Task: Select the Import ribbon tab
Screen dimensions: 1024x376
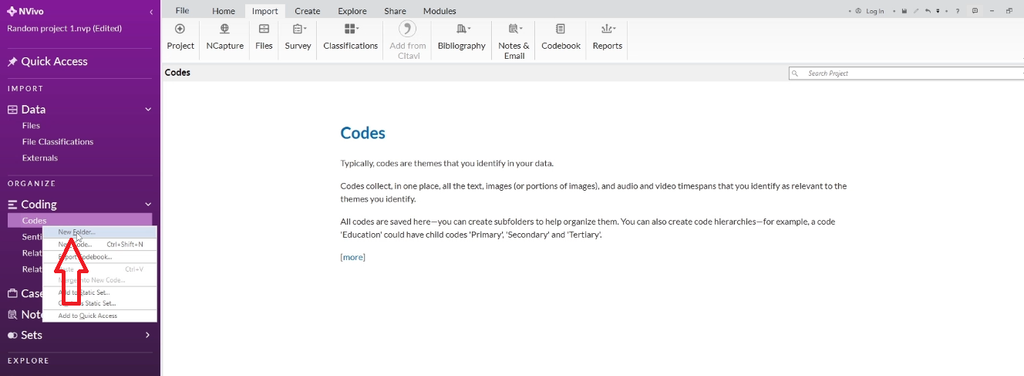Action: click(264, 11)
